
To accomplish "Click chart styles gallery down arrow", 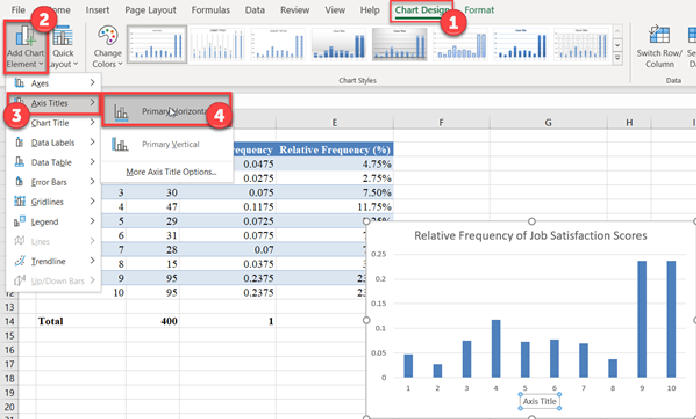I will pos(617,45).
